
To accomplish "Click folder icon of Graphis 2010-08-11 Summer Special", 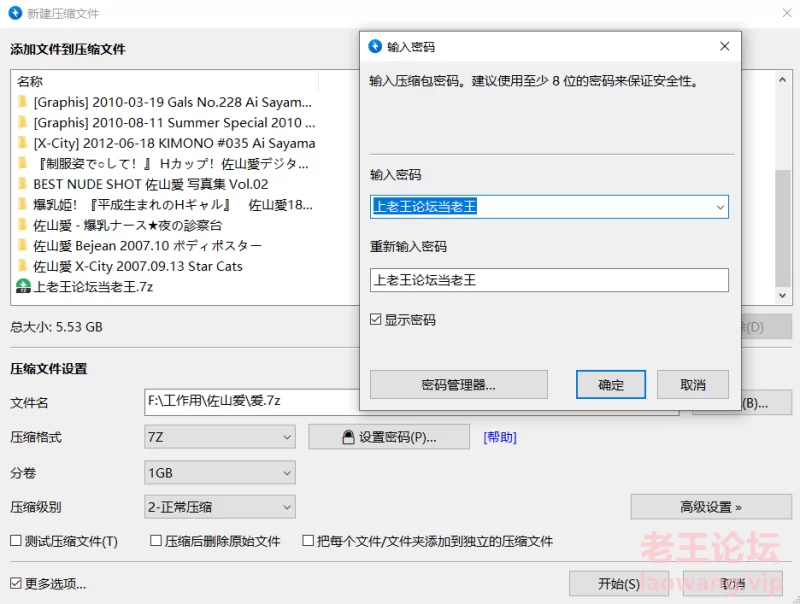I will [x=22, y=123].
